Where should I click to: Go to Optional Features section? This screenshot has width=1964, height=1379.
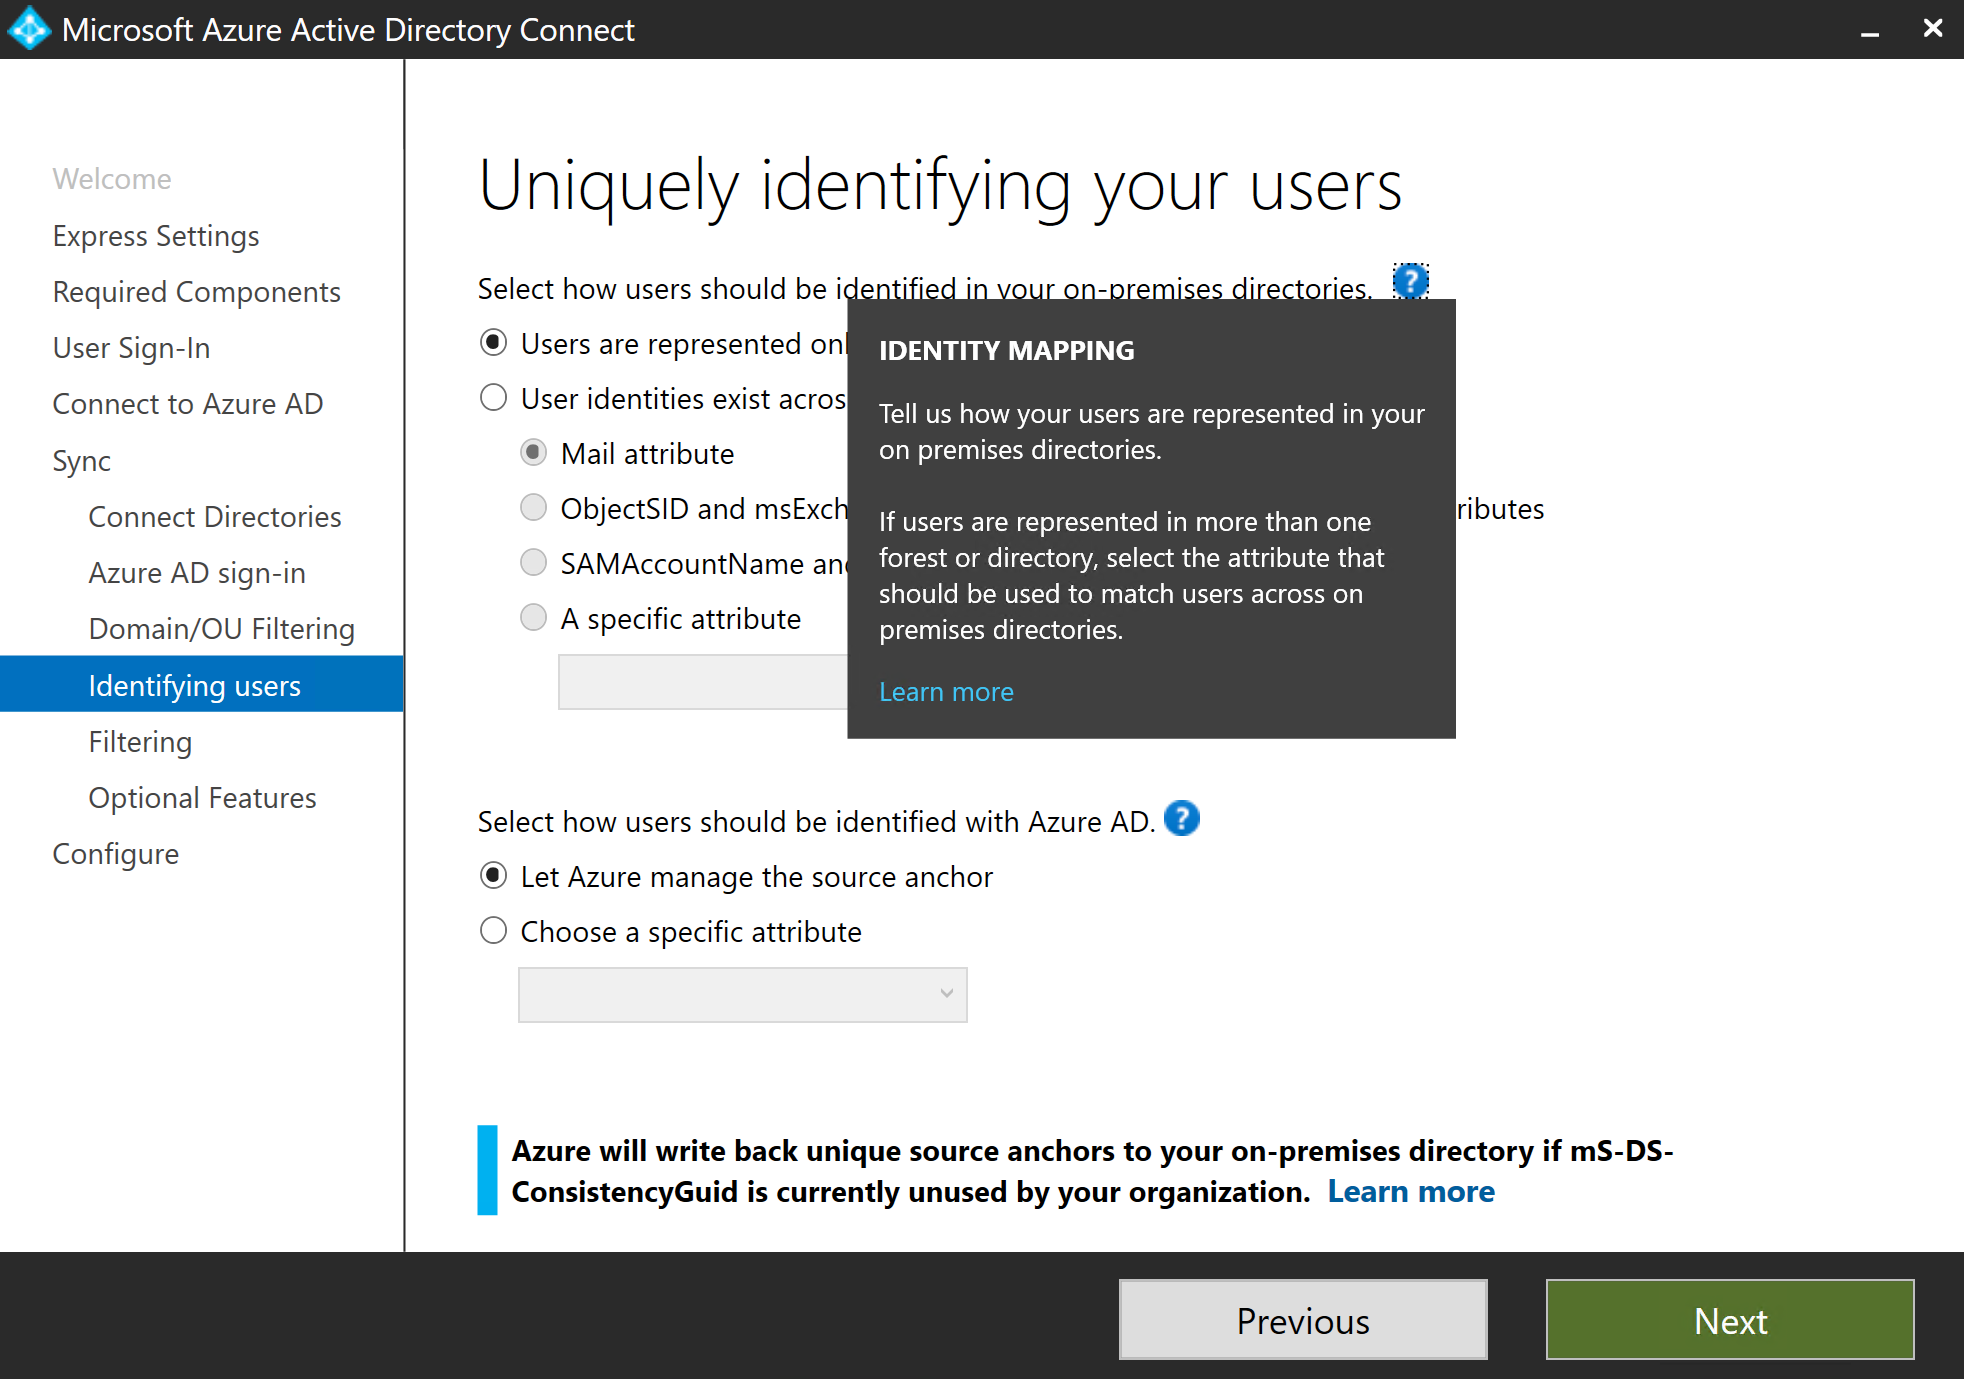click(x=202, y=797)
